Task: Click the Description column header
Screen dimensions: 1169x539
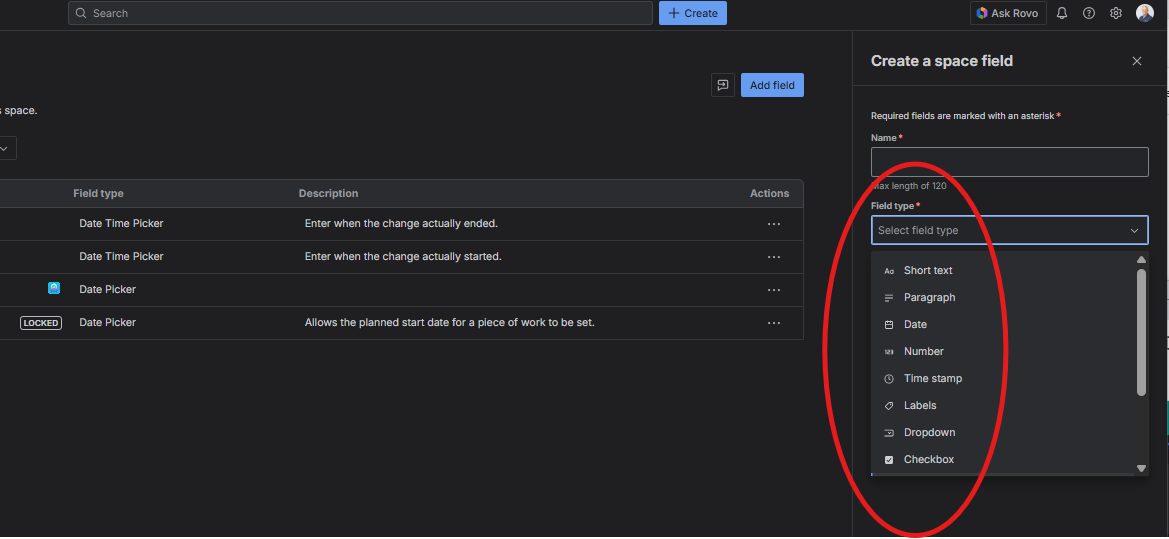Action: coord(329,193)
